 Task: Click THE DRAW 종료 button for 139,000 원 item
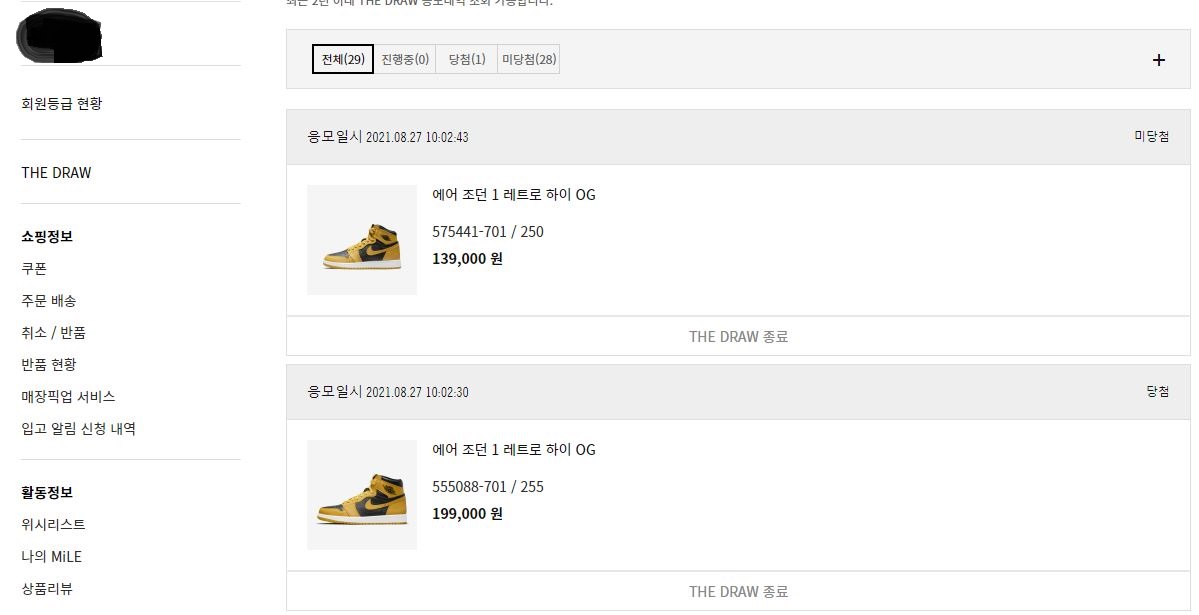[x=738, y=336]
